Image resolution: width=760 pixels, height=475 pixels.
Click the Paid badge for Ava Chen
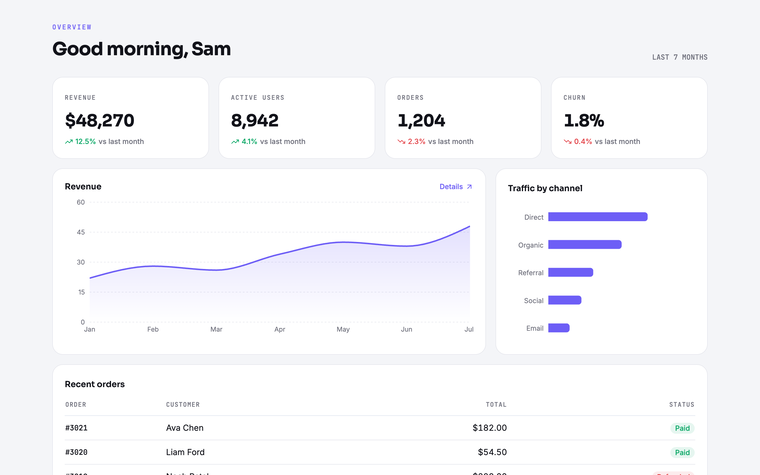[x=682, y=428]
